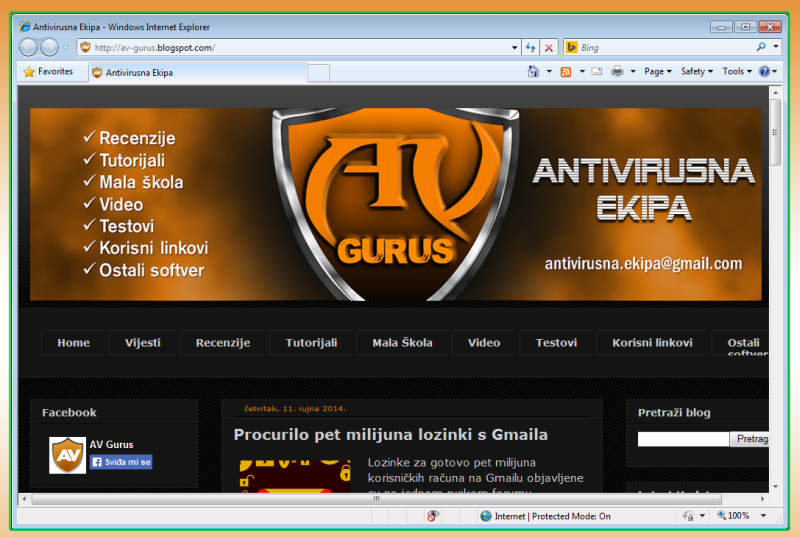Viewport: 800px width, 537px height.
Task: Click the AV Gurus Facebook page name
Action: (111, 444)
